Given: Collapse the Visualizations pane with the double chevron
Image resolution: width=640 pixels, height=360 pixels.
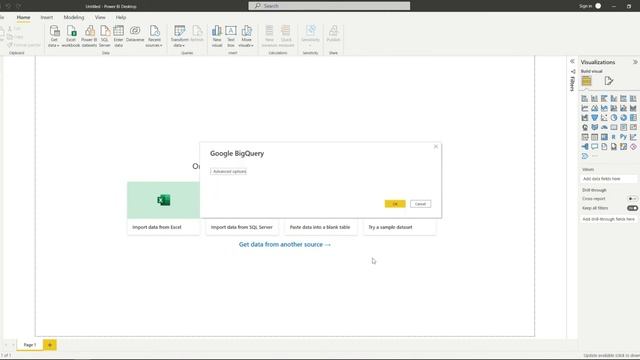Looking at the screenshot, I should point(635,62).
